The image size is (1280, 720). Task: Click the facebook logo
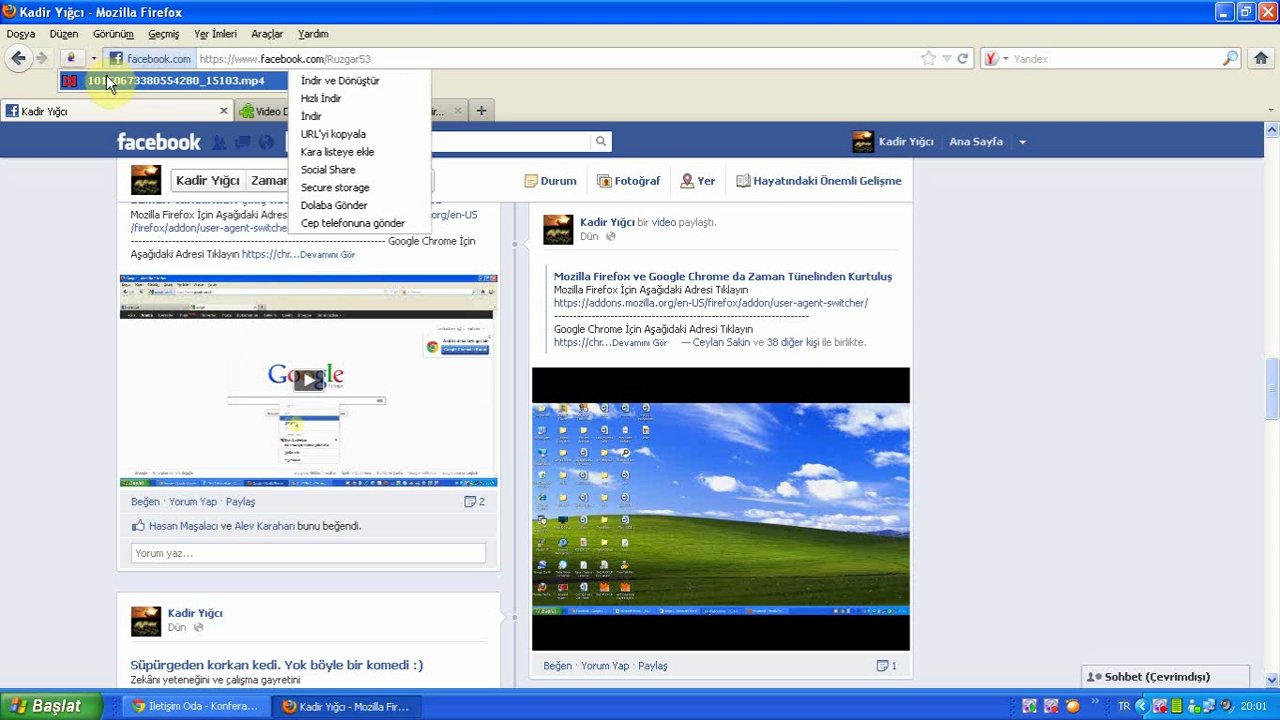coord(158,142)
